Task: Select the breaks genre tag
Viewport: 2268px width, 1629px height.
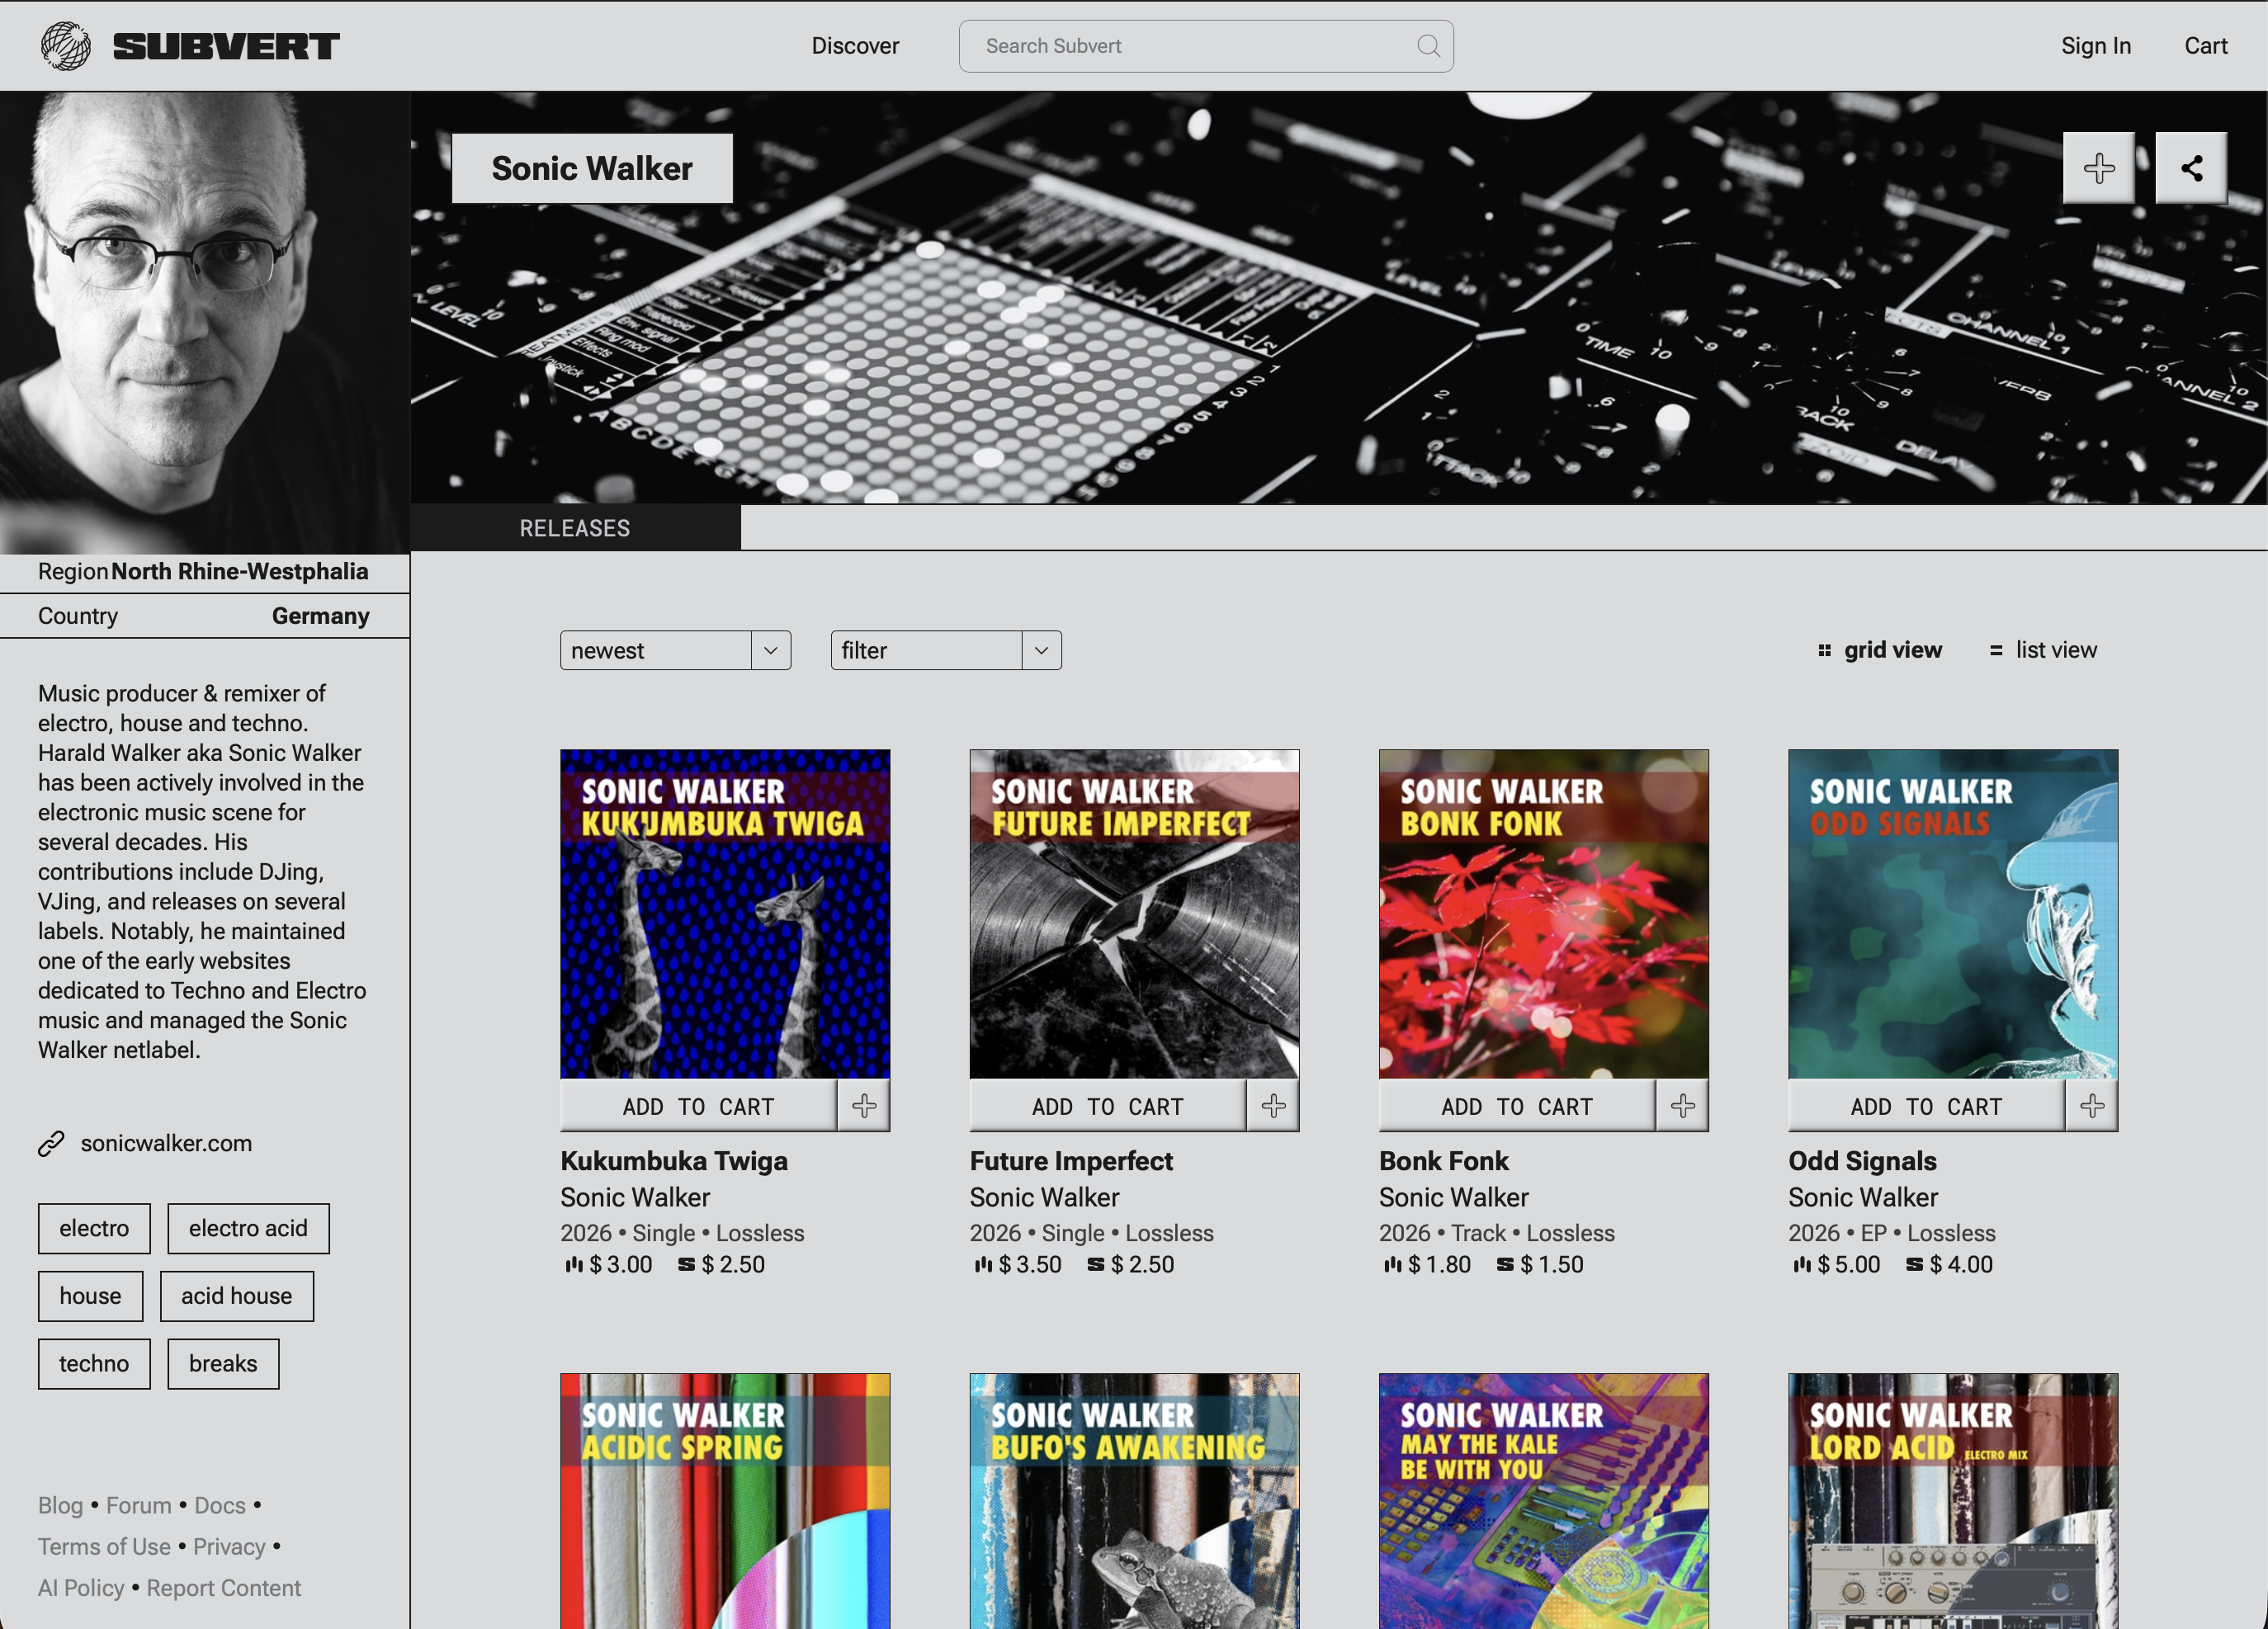Action: [x=223, y=1364]
